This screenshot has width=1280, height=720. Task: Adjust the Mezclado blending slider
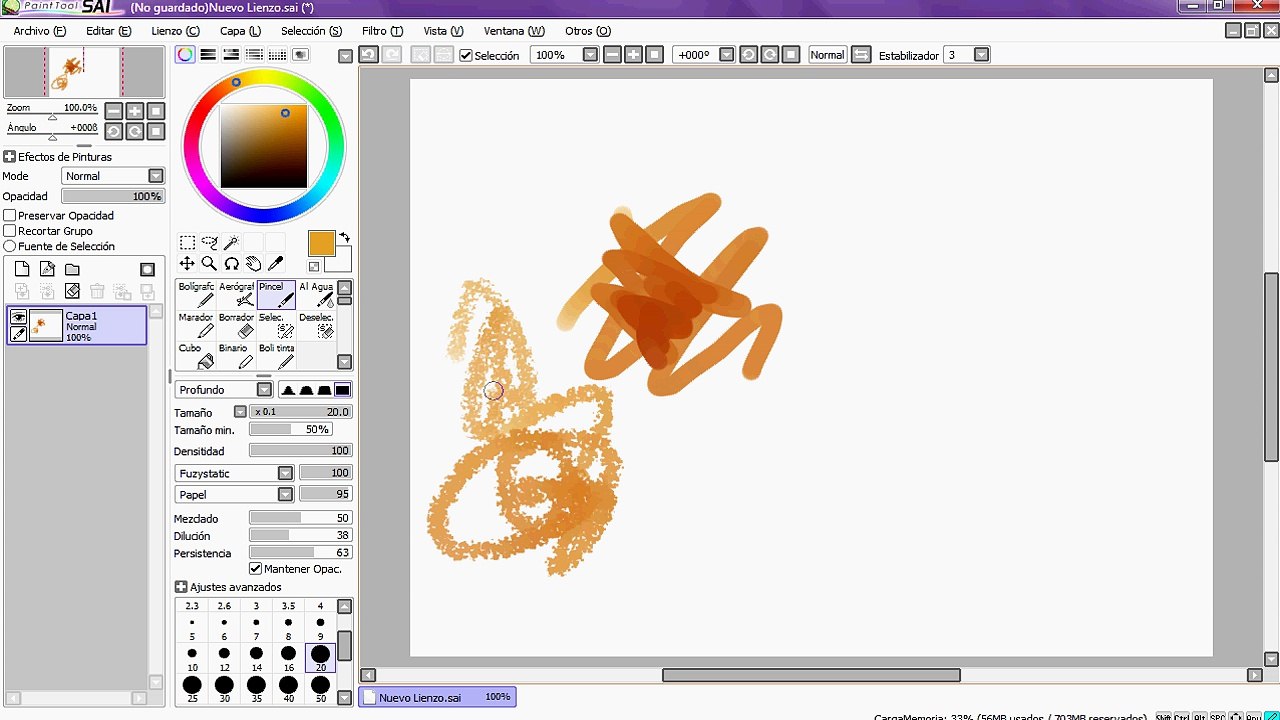point(300,518)
